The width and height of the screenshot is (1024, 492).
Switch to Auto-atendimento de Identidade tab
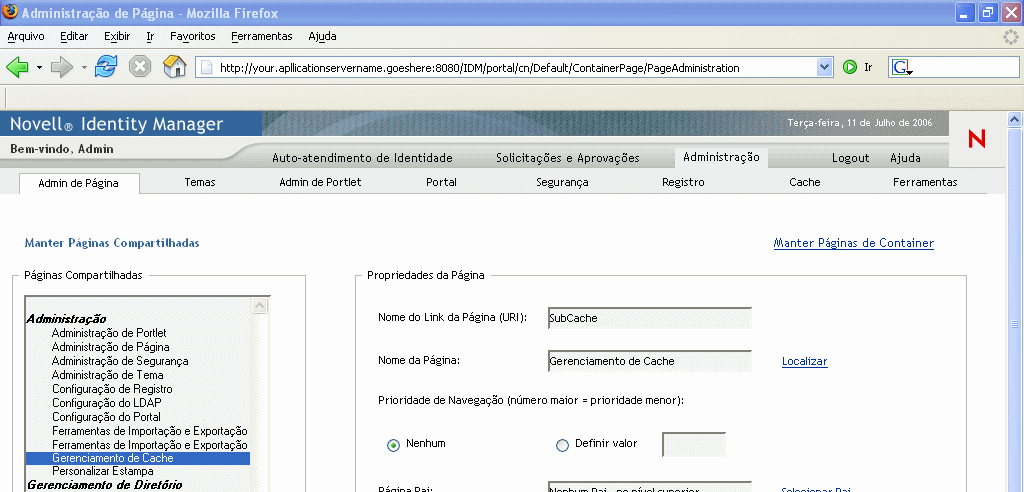click(x=362, y=158)
